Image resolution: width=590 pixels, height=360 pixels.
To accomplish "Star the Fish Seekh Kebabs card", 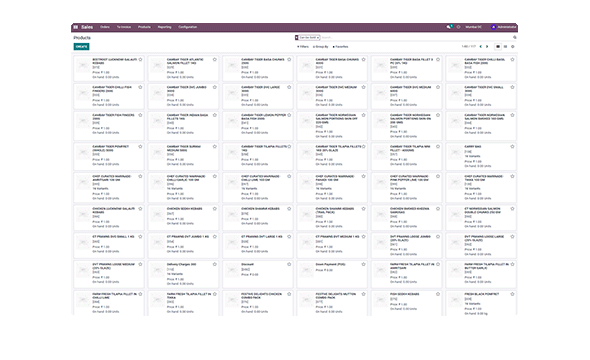I will pyautogui.click(x=438, y=294).
